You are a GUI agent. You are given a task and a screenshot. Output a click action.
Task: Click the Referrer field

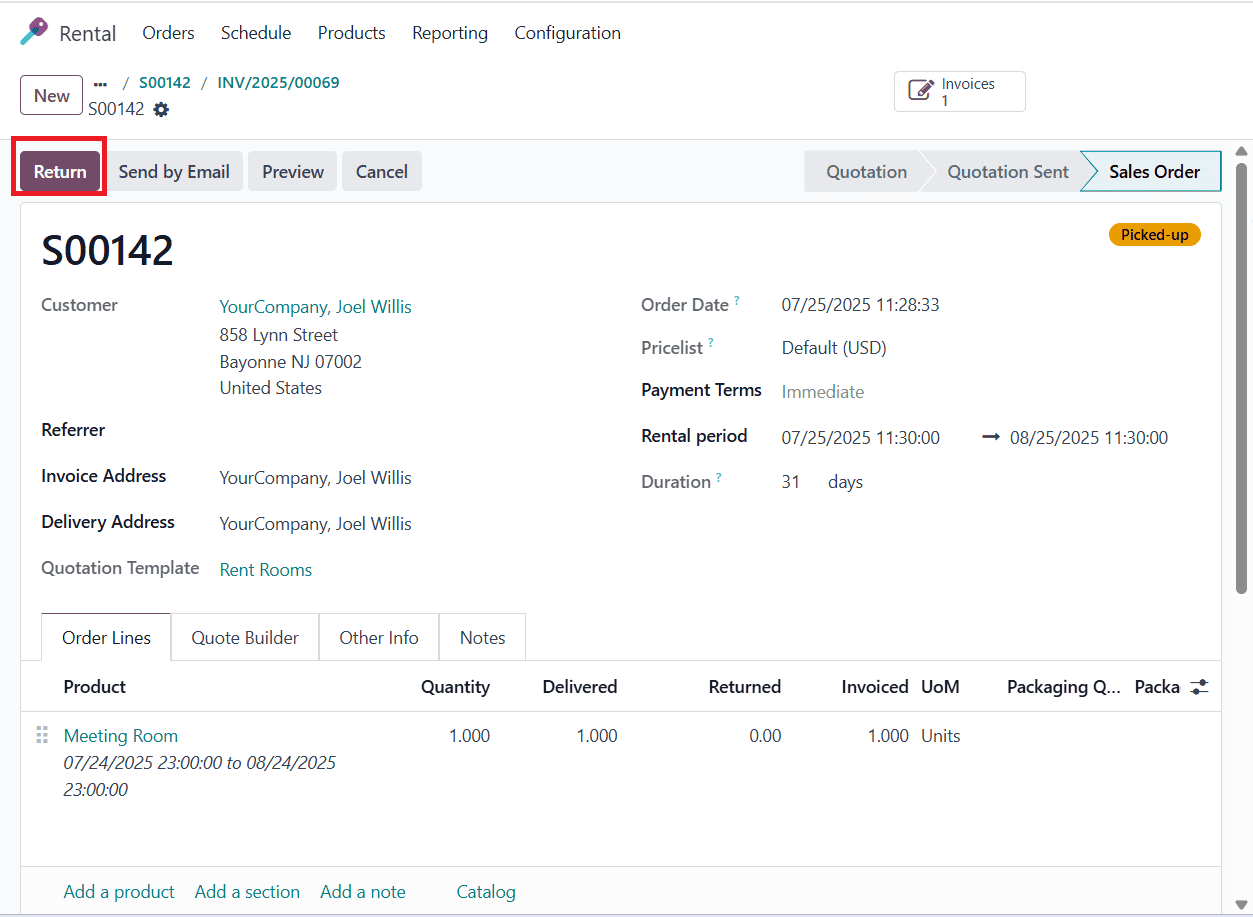click(x=400, y=430)
